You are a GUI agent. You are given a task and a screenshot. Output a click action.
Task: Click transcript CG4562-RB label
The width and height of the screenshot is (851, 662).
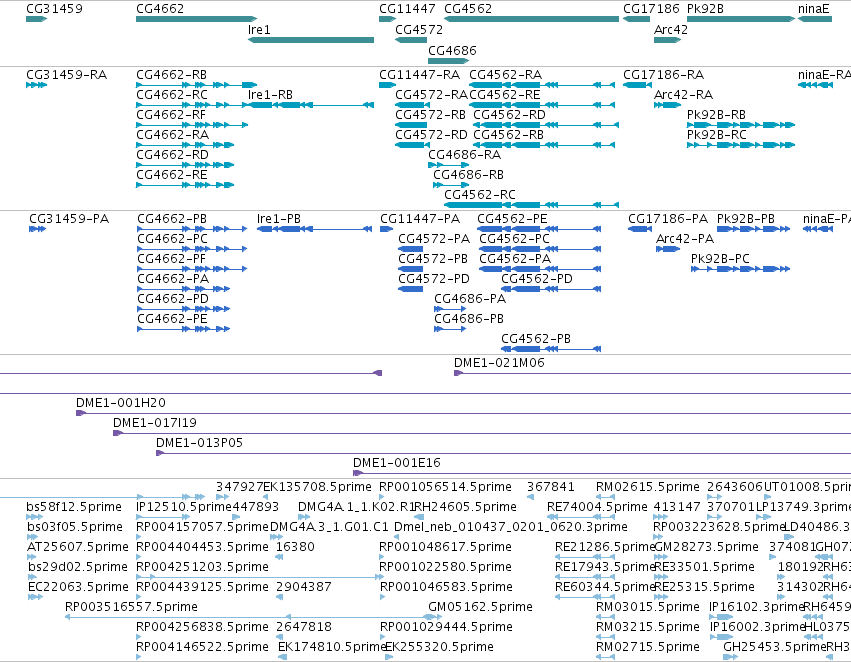[509, 135]
